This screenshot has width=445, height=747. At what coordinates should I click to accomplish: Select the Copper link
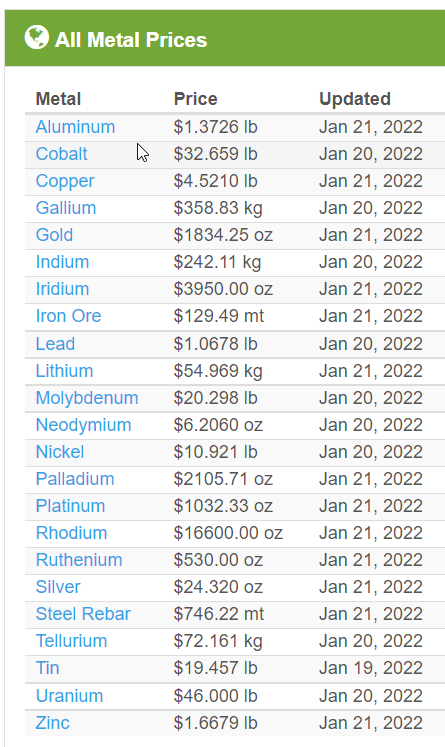tap(65, 181)
